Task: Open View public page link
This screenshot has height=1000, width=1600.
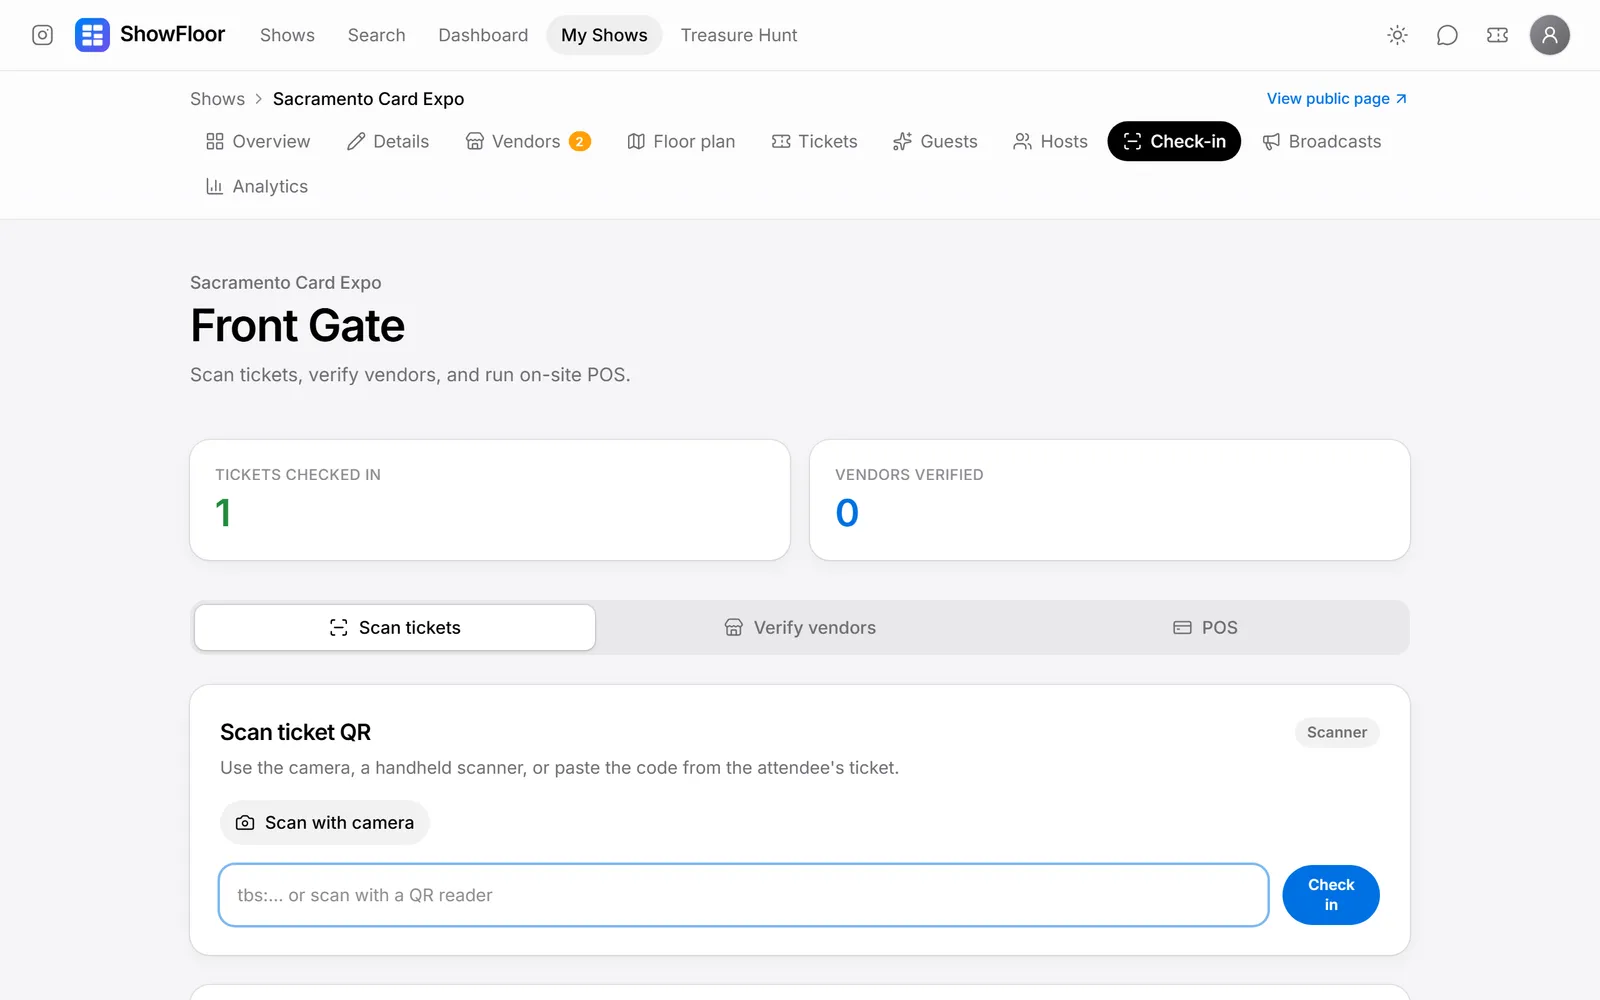Action: (1337, 98)
